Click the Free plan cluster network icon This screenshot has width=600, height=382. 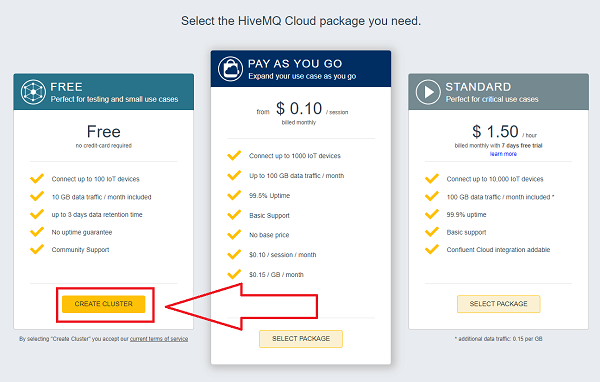[33, 92]
